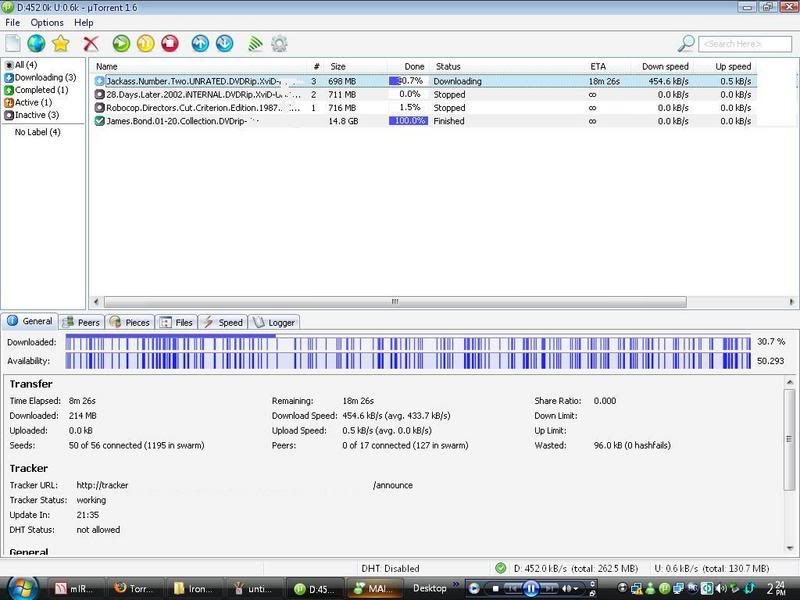Click the "50 of 56 connected (1195 in swarm)" seeds value
Viewport: 800px width, 600px height.
coord(136,445)
